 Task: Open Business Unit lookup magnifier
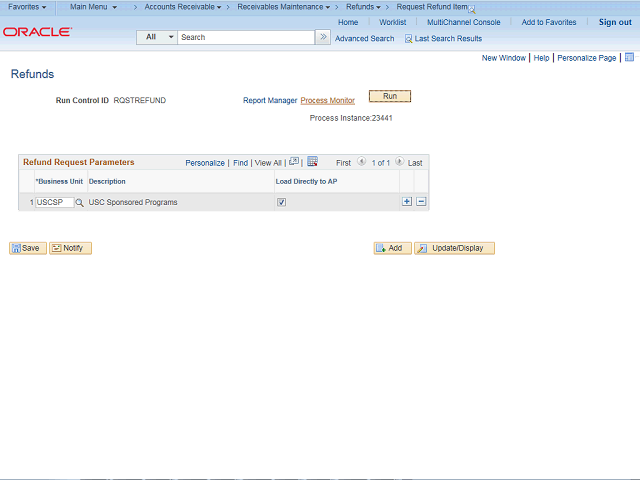pyautogui.click(x=80, y=202)
